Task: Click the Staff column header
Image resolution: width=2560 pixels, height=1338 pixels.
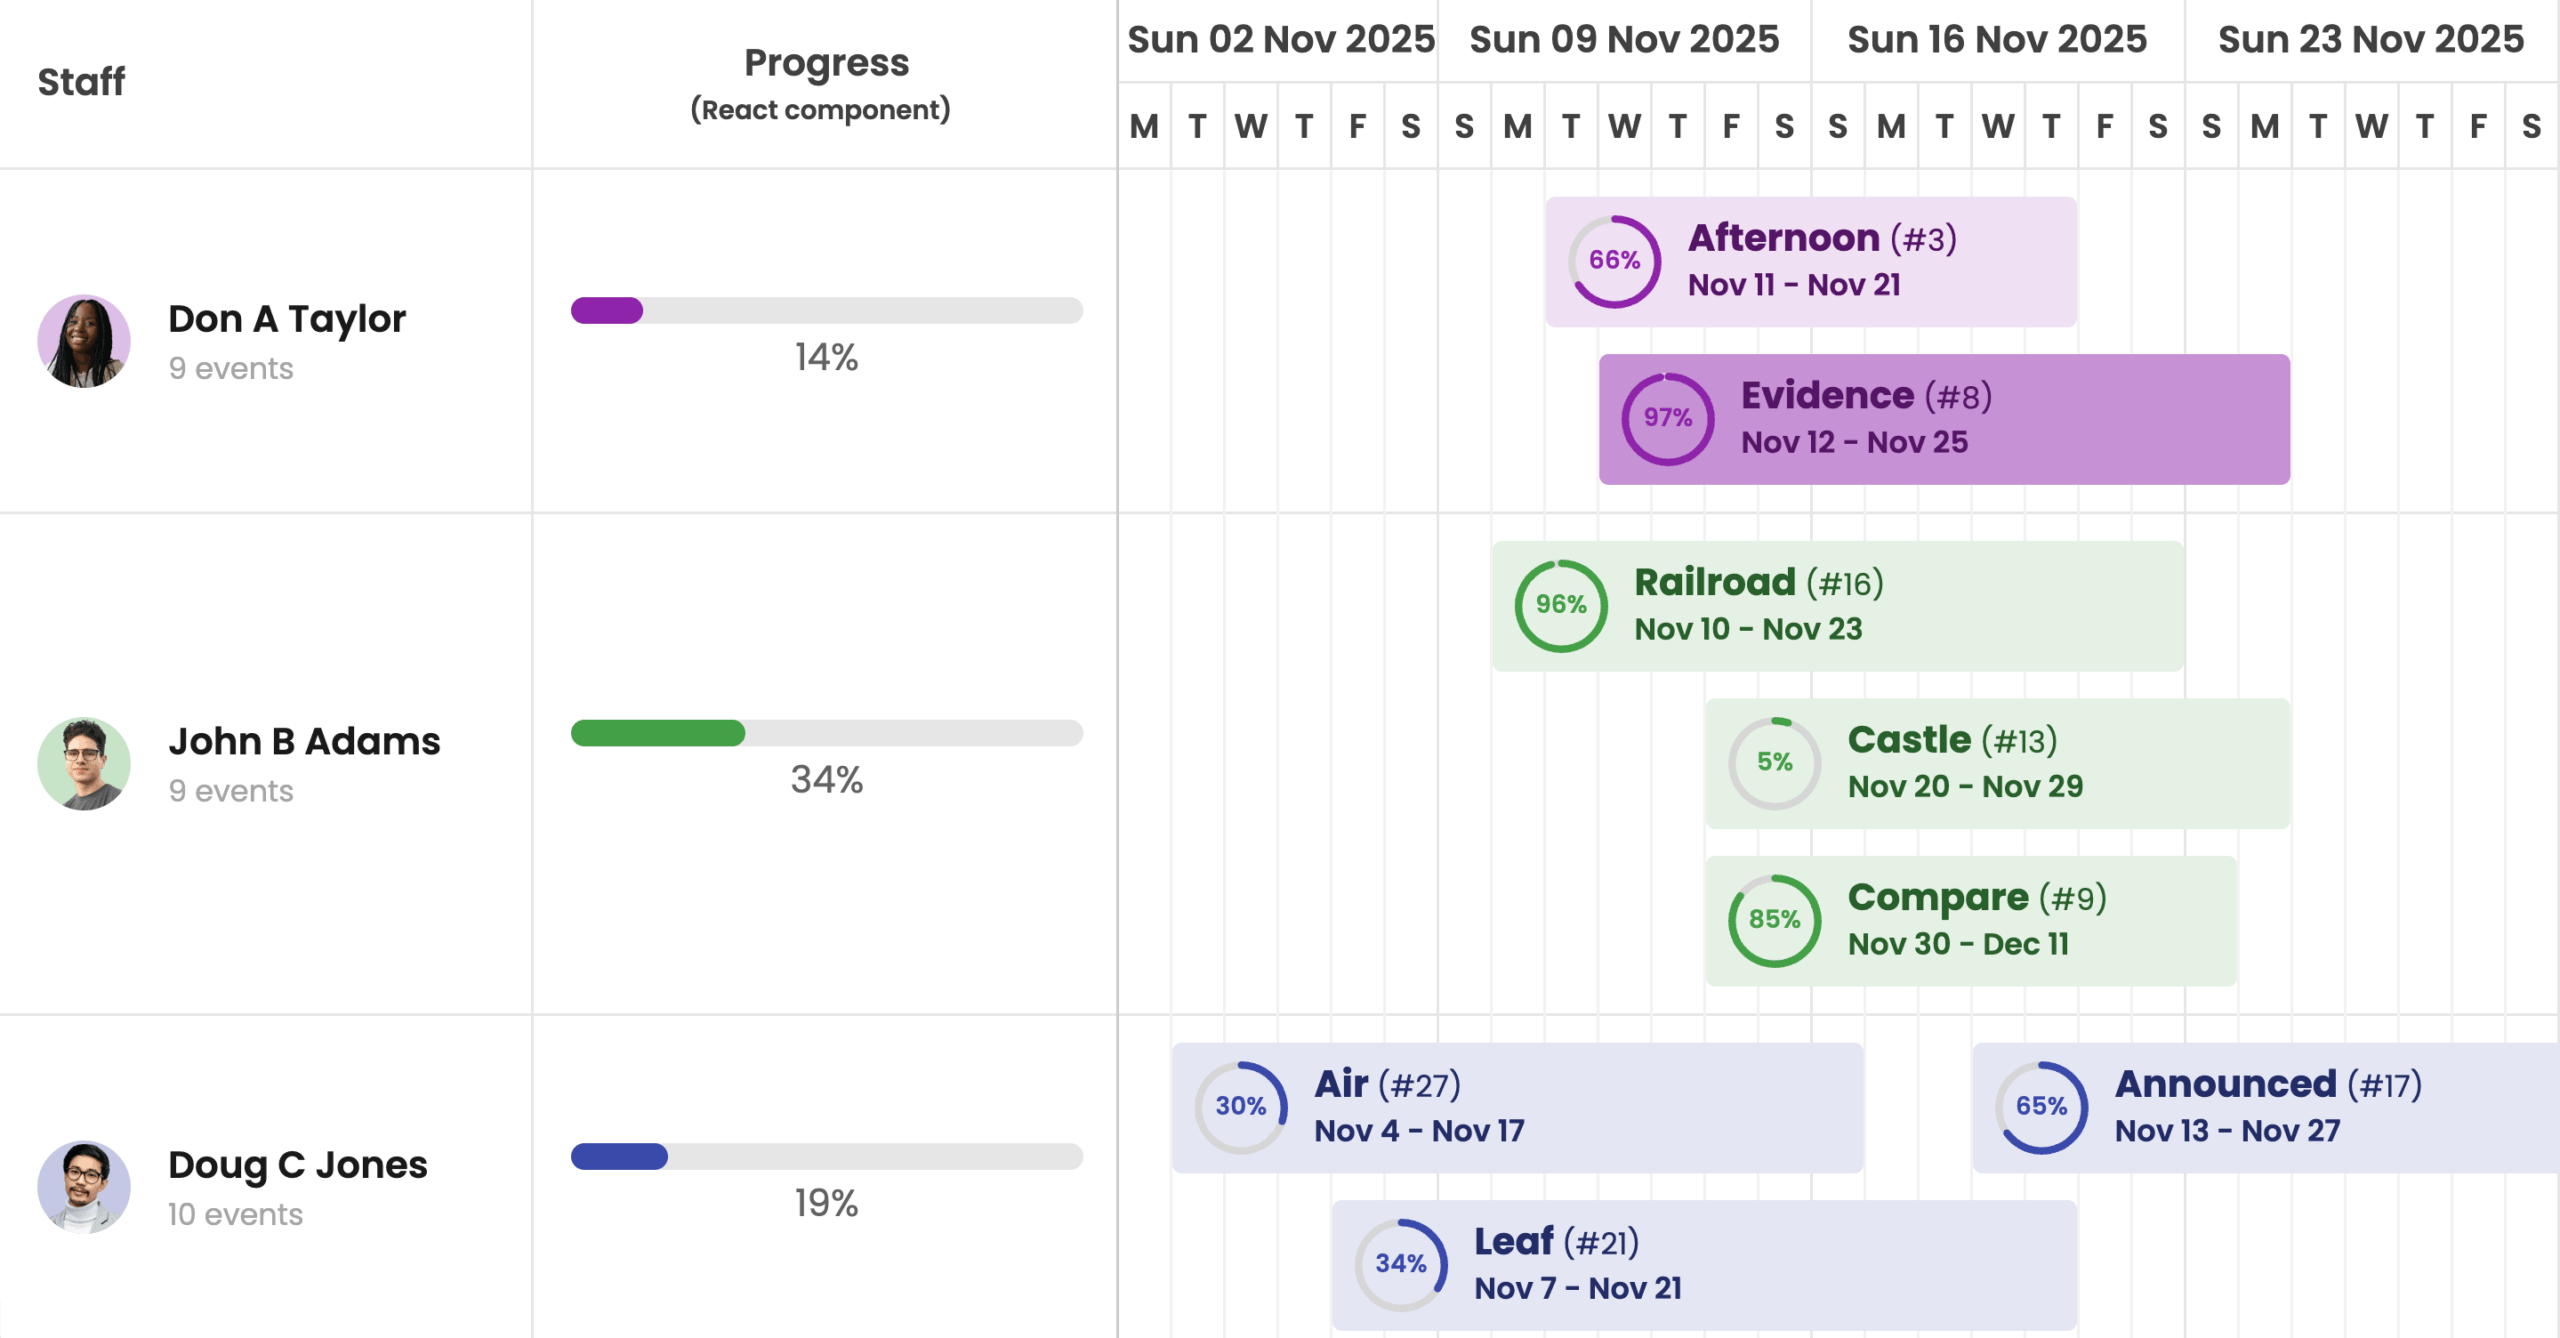Action: click(x=81, y=82)
